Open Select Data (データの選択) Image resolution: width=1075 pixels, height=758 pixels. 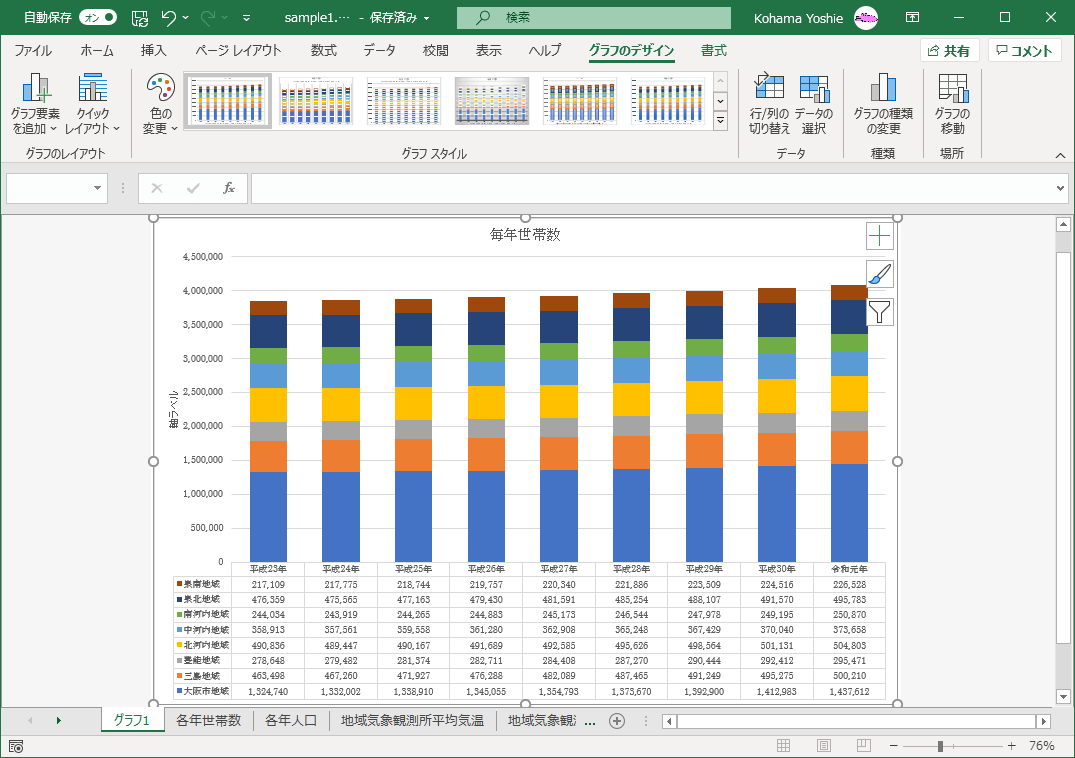pyautogui.click(x=814, y=90)
